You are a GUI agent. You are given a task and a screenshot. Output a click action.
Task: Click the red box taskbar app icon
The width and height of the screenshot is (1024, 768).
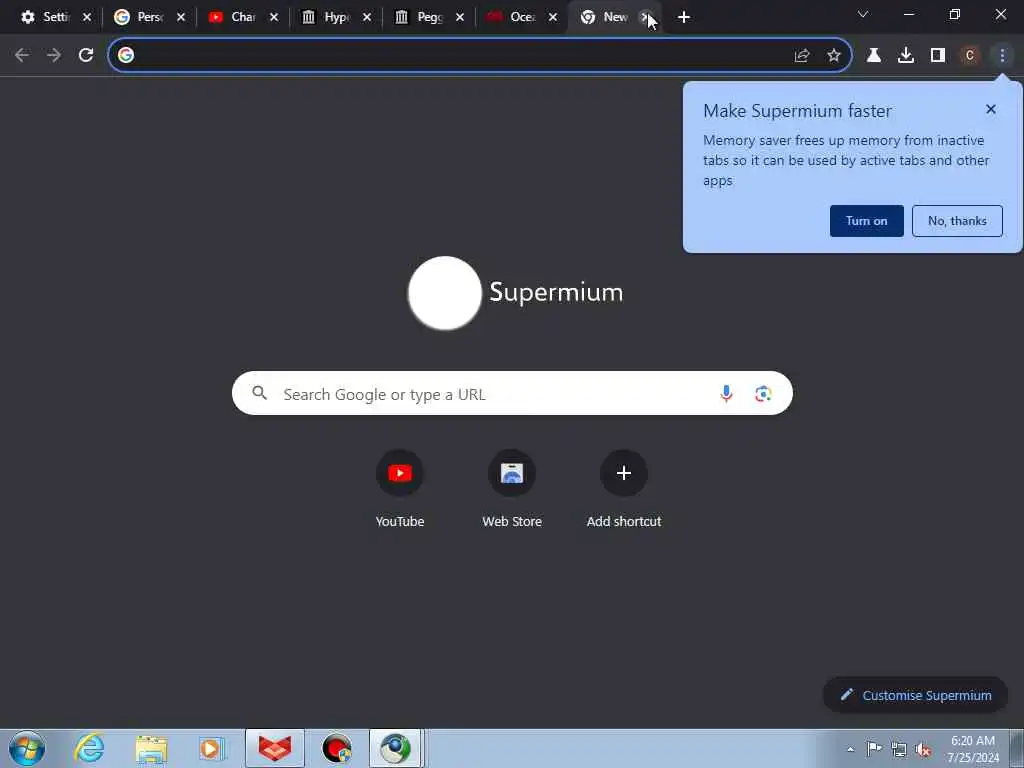point(275,748)
